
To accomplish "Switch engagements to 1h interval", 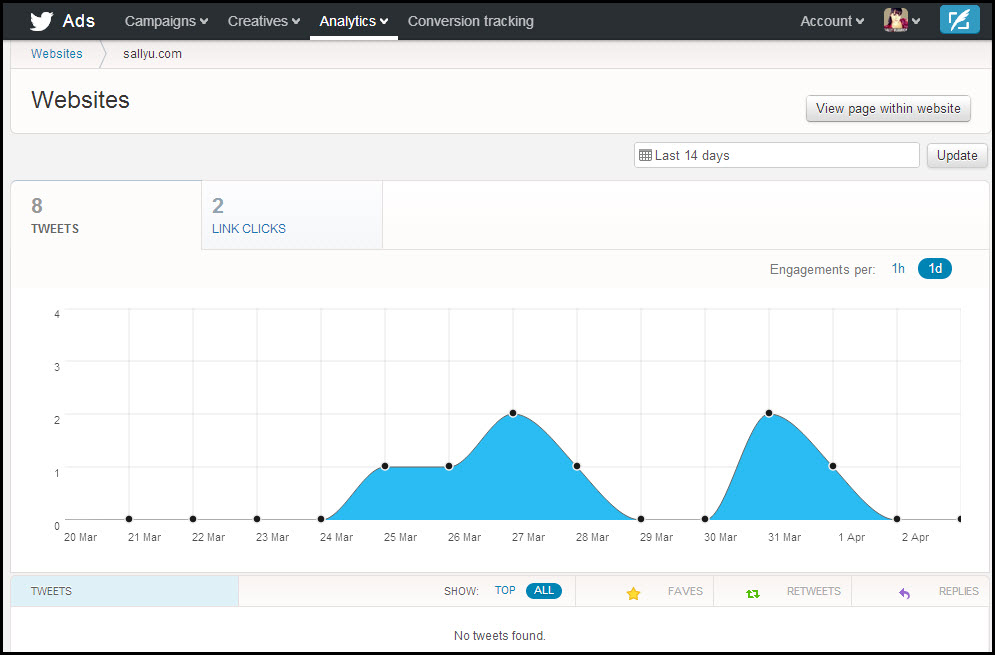I will coord(898,269).
